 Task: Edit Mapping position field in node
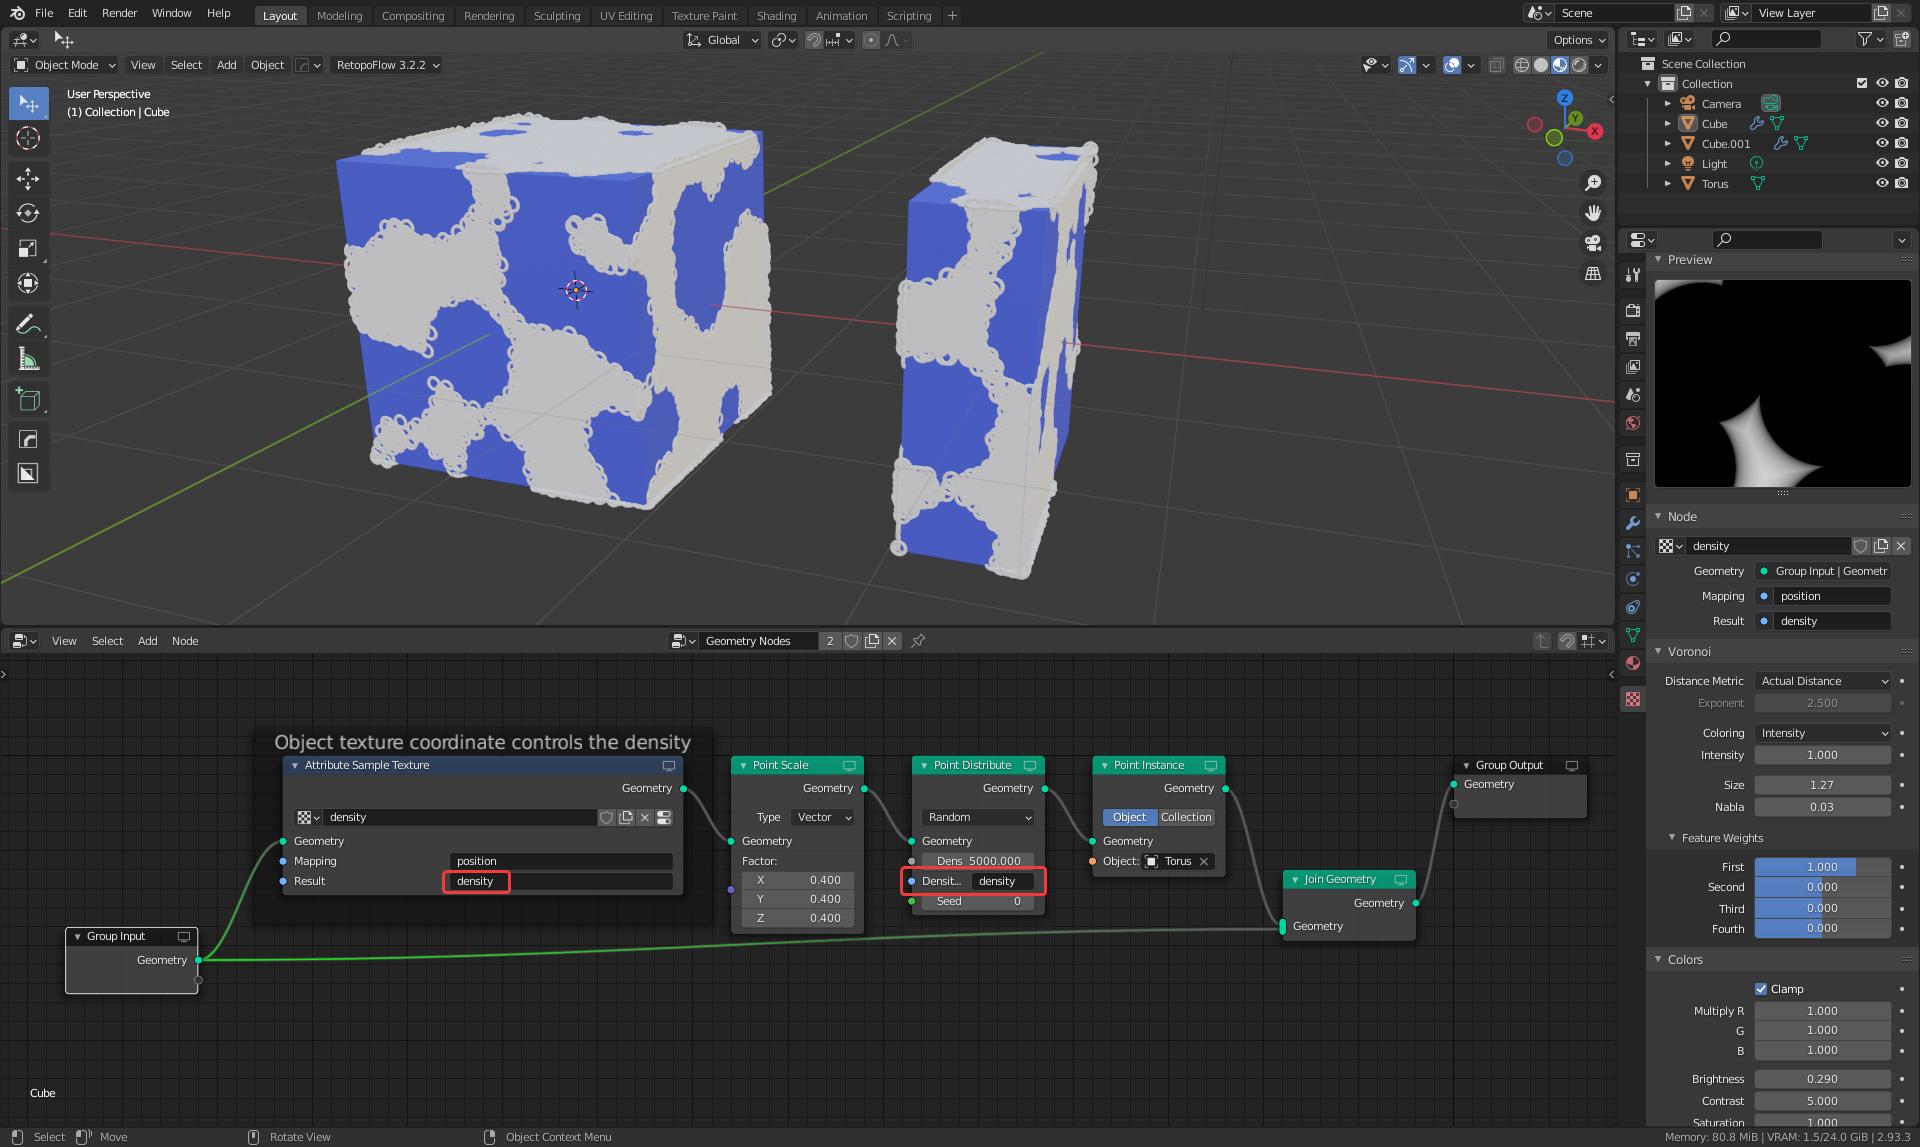click(x=560, y=861)
